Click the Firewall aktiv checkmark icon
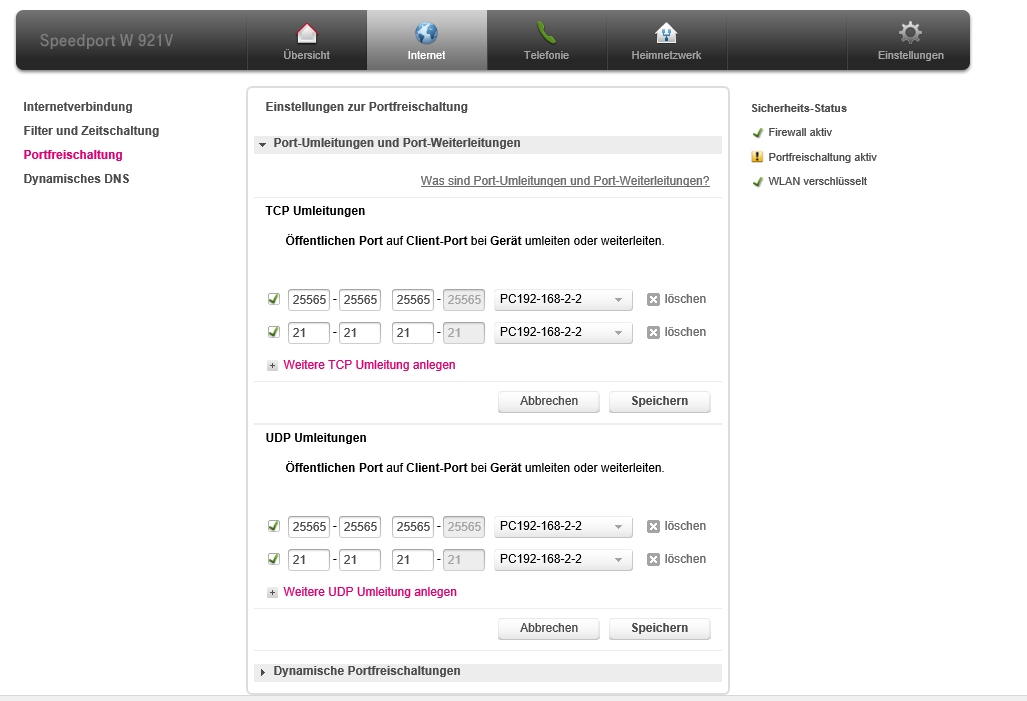Screen dimensions: 1027x701 coord(758,133)
